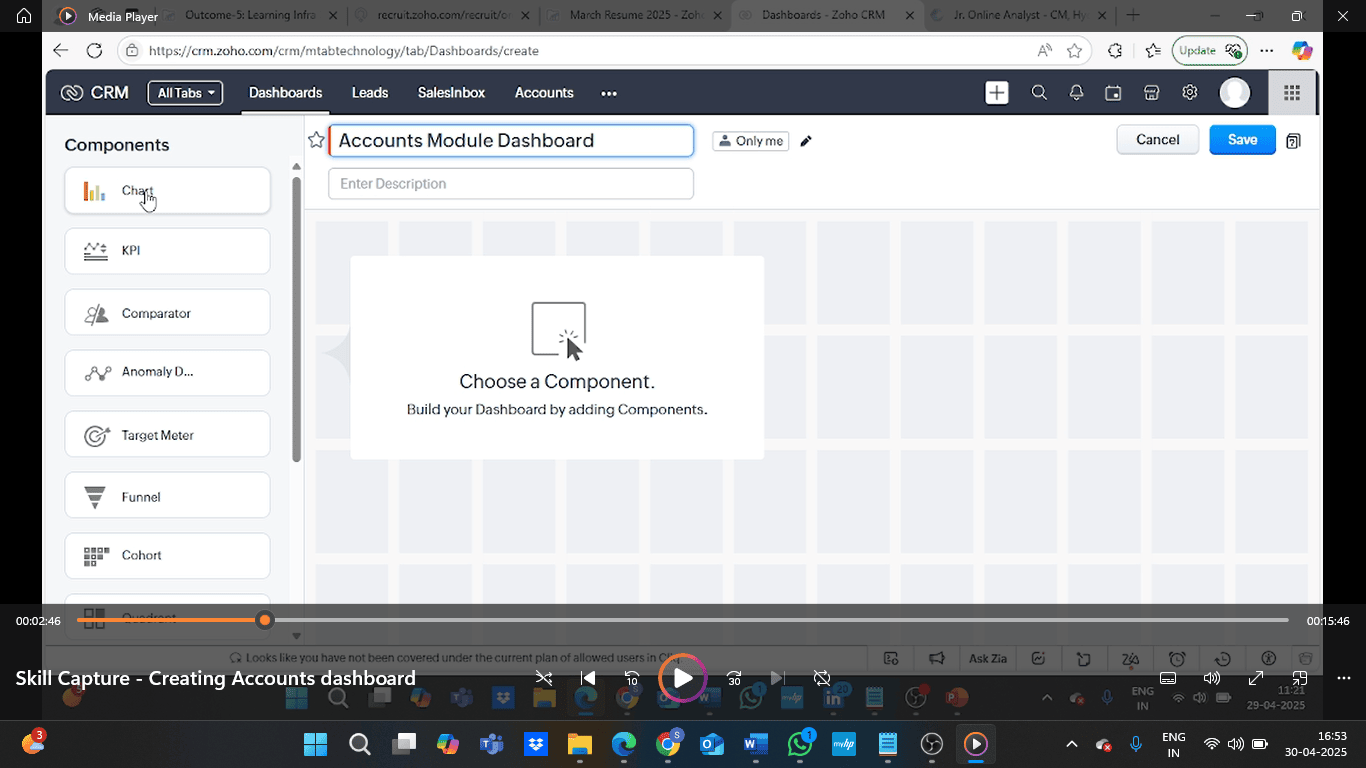Enter full screen in Media Player
Viewport: 1366px width, 768px height.
(x=1256, y=678)
